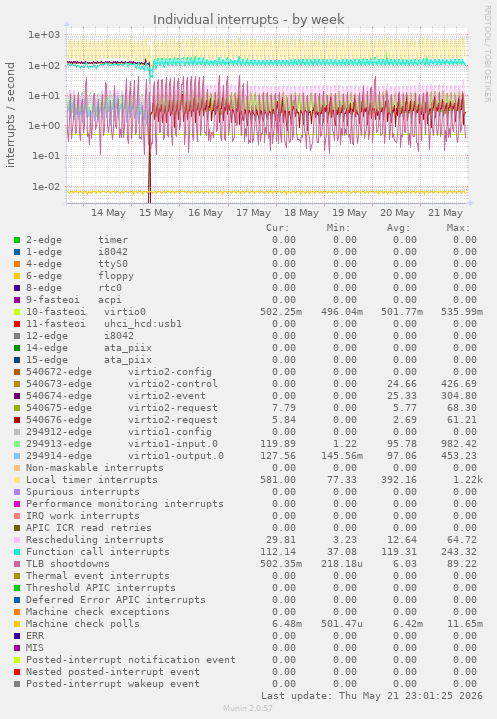Viewport: 497px width, 719px height.
Task: Click the Machine check polls legend swatch
Action: [17, 624]
